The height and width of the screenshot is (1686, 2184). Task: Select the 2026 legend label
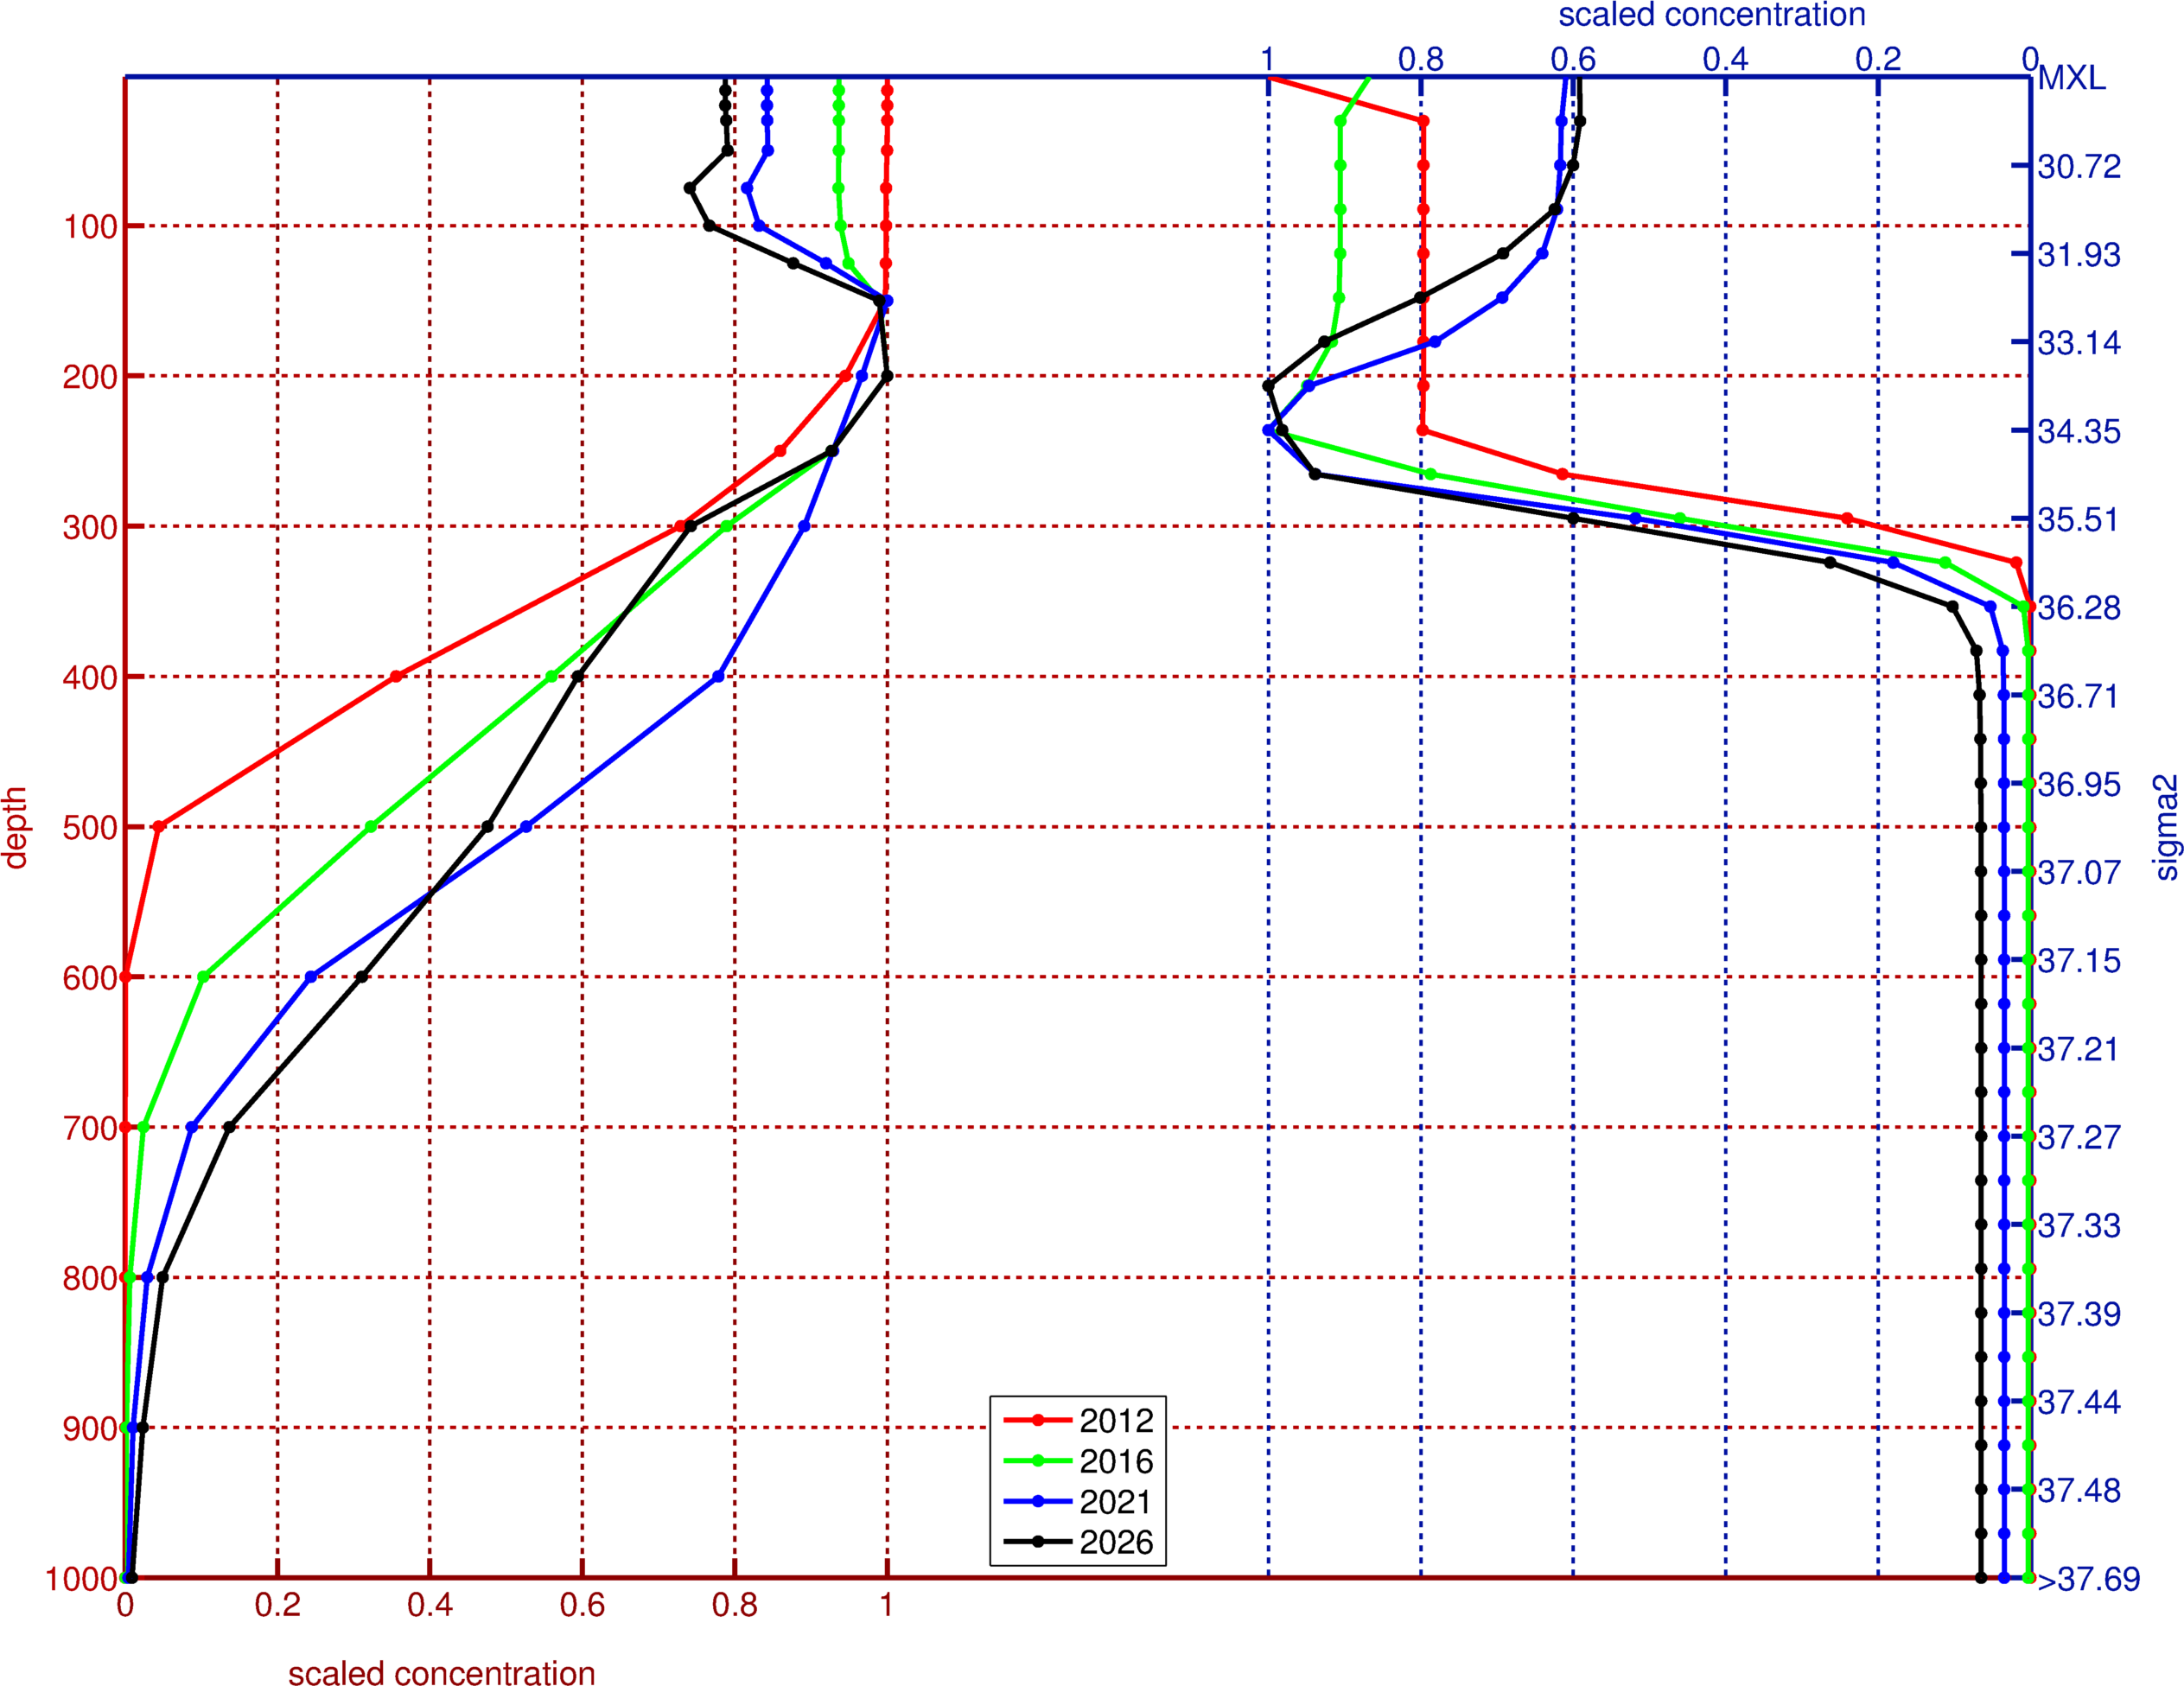point(1116,1542)
